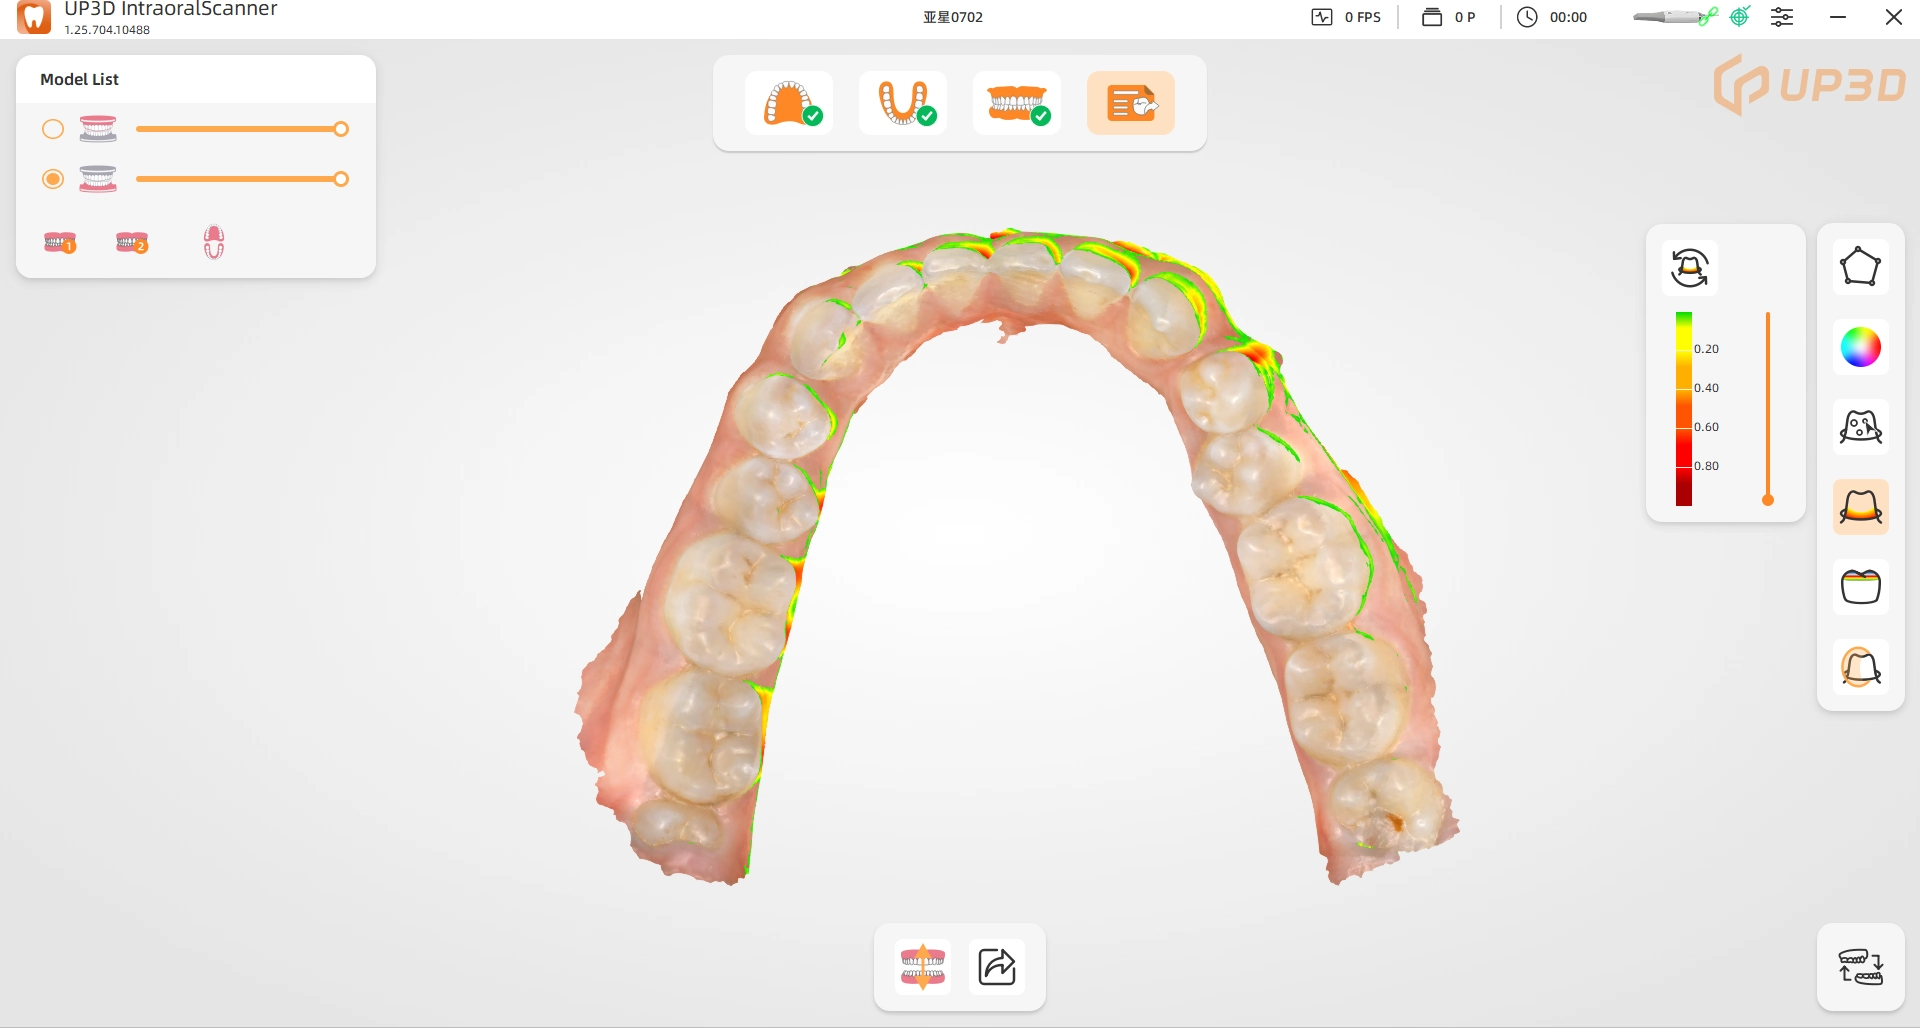Select the polygon selection tool
Viewport: 1920px width, 1028px height.
tap(1860, 267)
